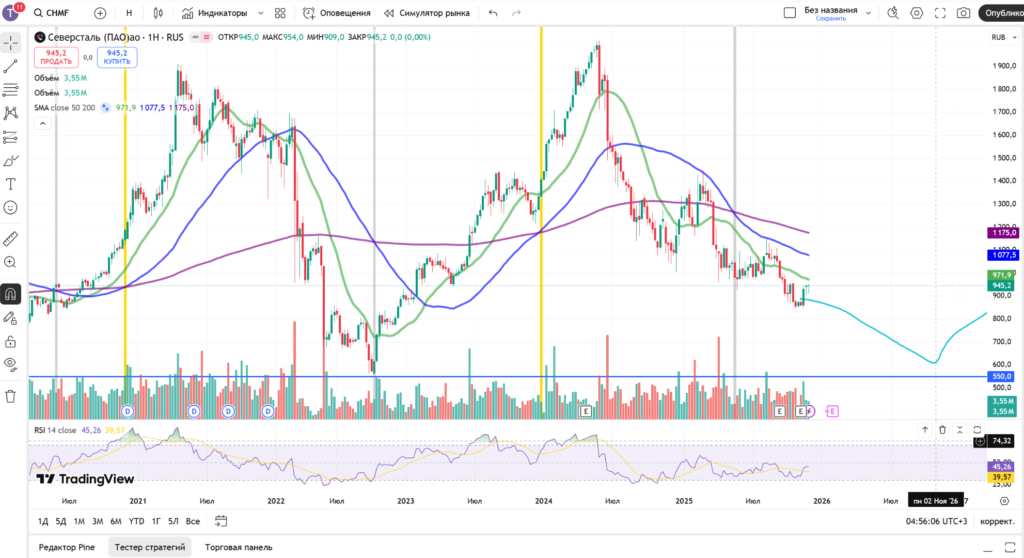Open the Fibonacci retracement tools

click(10, 90)
